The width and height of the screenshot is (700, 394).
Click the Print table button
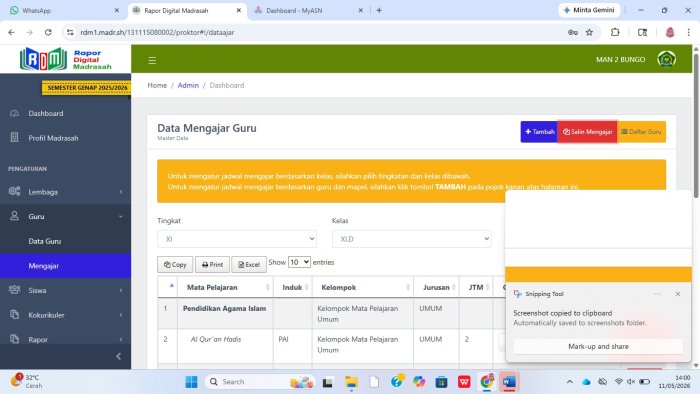(x=212, y=265)
